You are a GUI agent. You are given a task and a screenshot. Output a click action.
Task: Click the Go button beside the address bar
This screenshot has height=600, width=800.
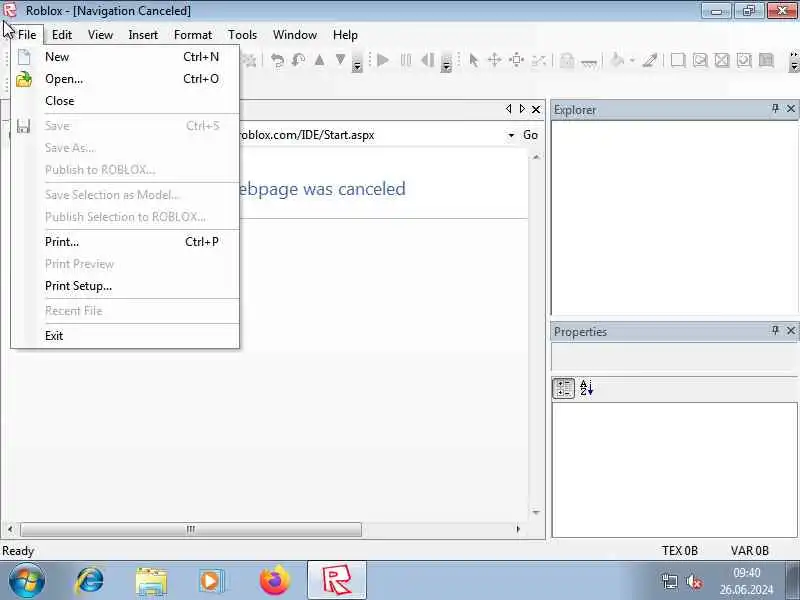pos(530,135)
